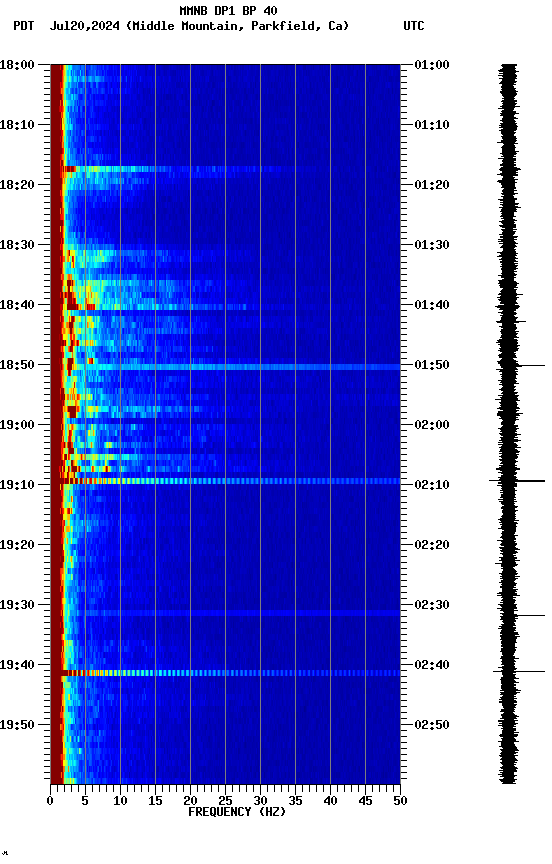Screen dimensions: 552x864
Task: Click the 50 Hz axis tick label
Action: tap(400, 801)
